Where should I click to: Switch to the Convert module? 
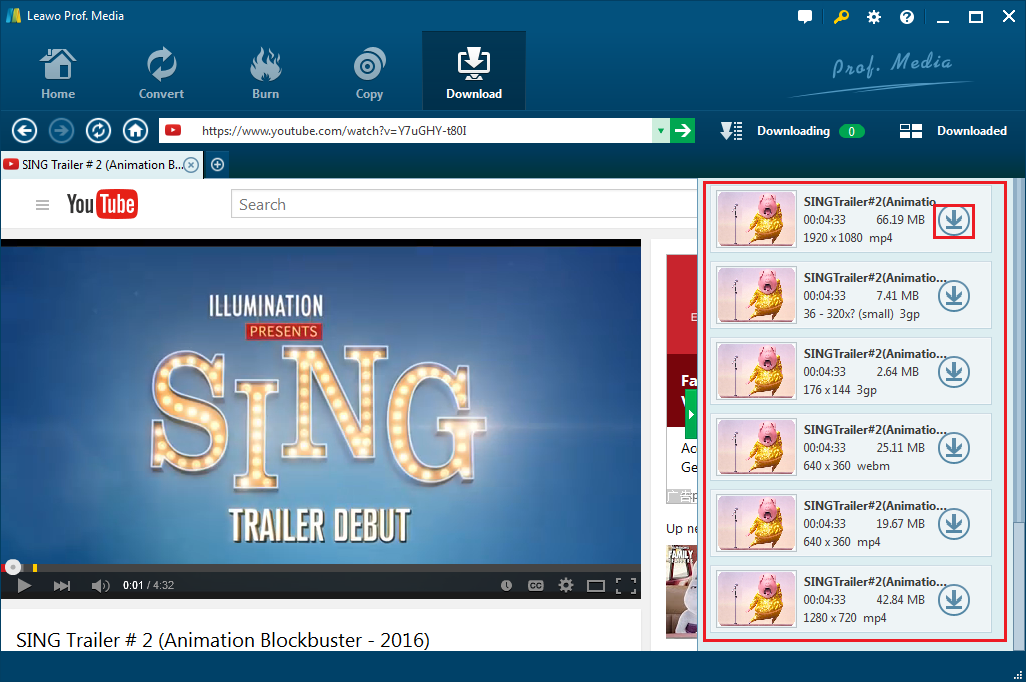(160, 70)
